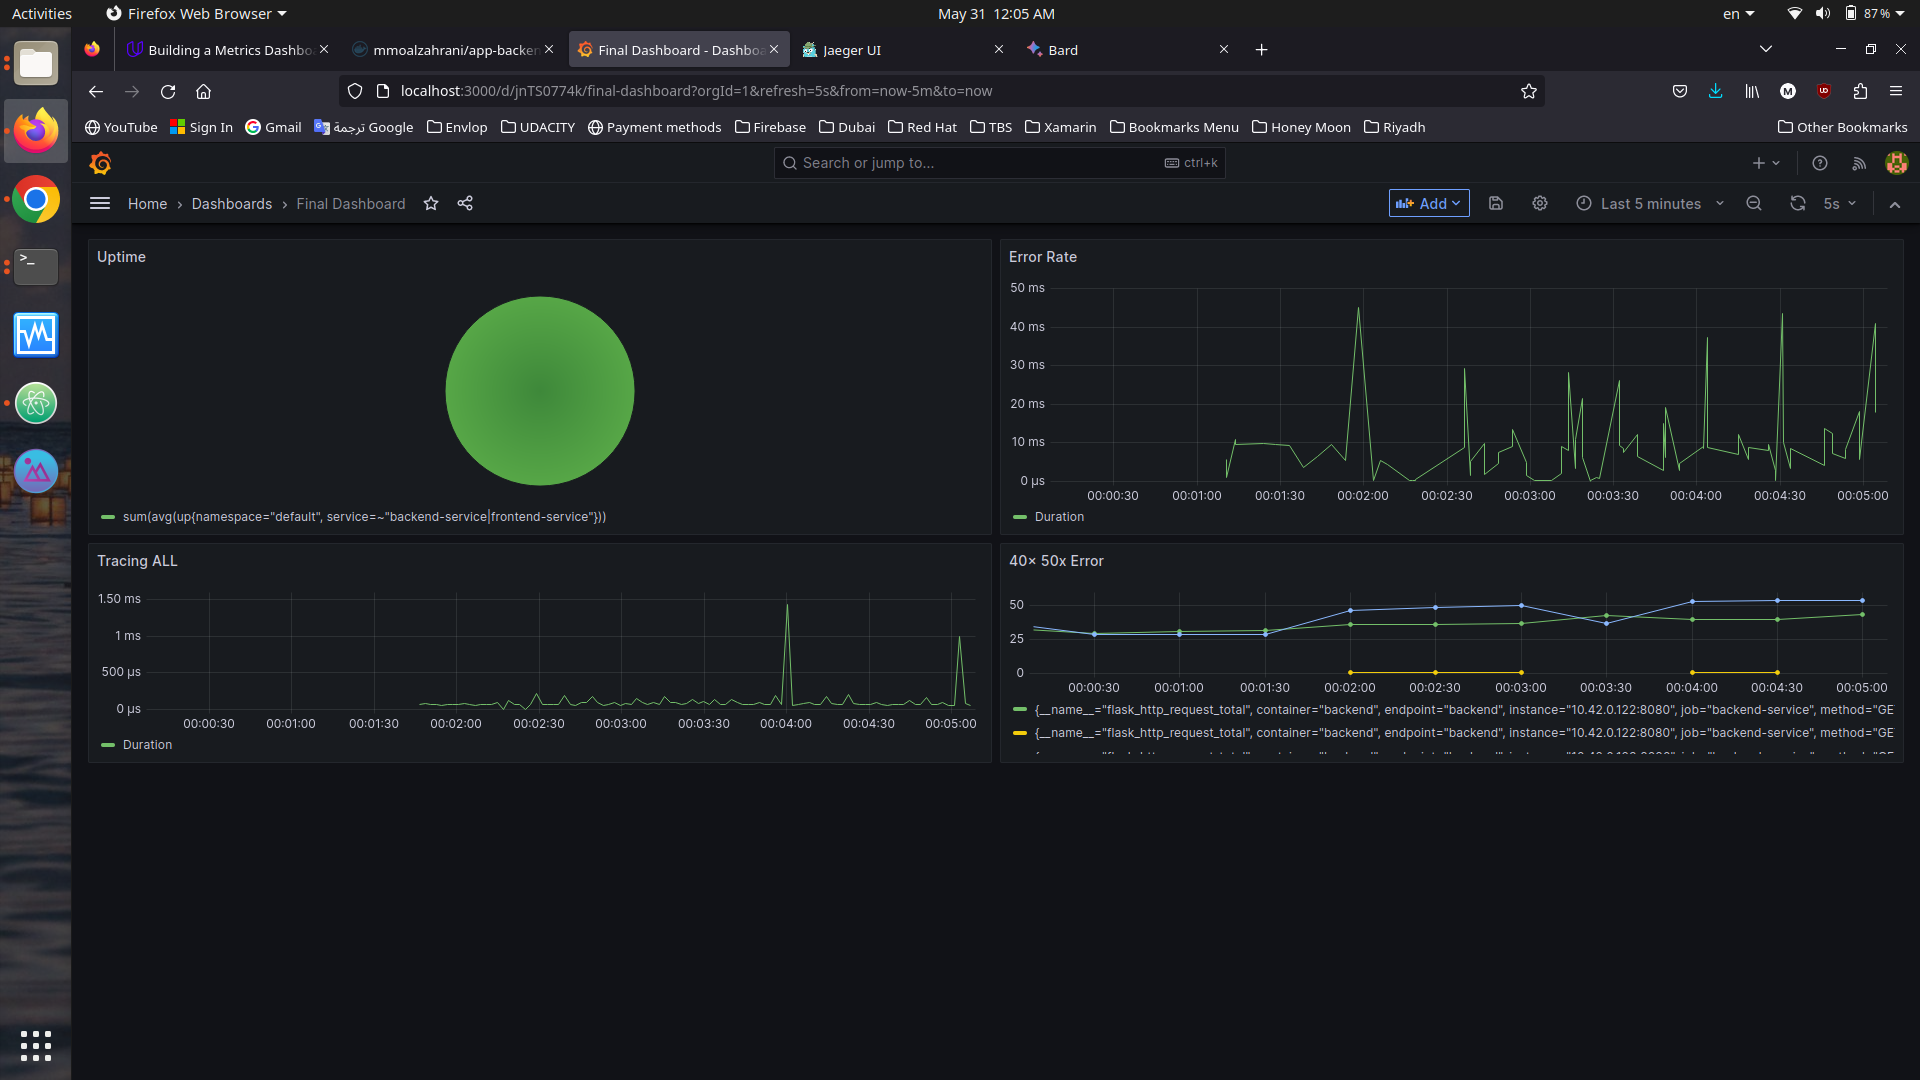Open Grafana news and updates feed

click(x=1859, y=163)
